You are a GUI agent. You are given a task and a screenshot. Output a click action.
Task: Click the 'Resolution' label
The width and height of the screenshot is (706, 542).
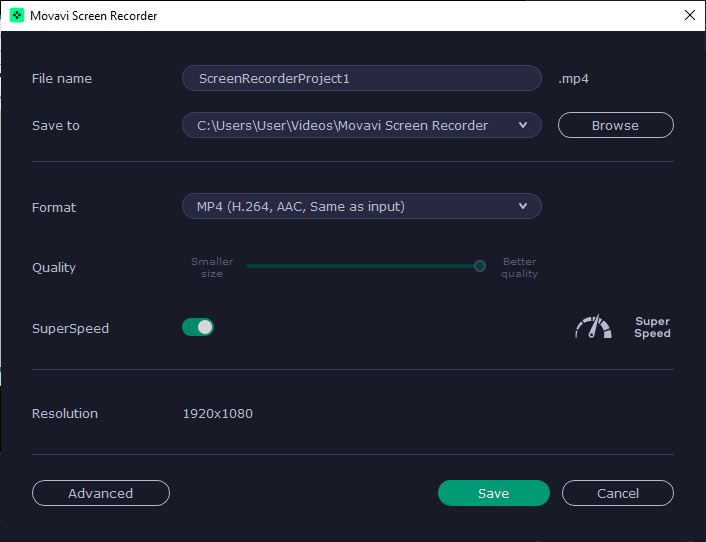(65, 413)
